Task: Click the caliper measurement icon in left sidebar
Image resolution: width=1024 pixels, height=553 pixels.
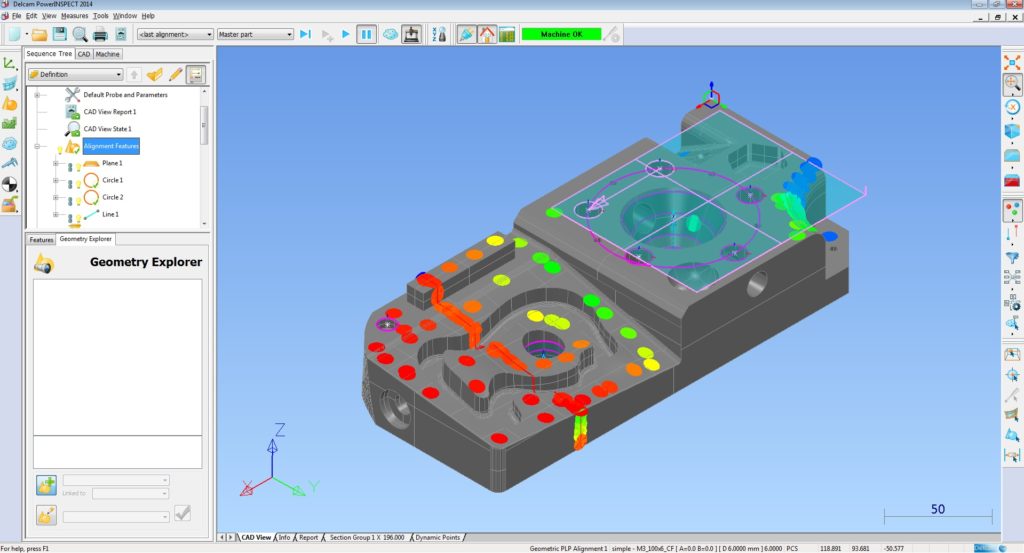Action: point(9,163)
